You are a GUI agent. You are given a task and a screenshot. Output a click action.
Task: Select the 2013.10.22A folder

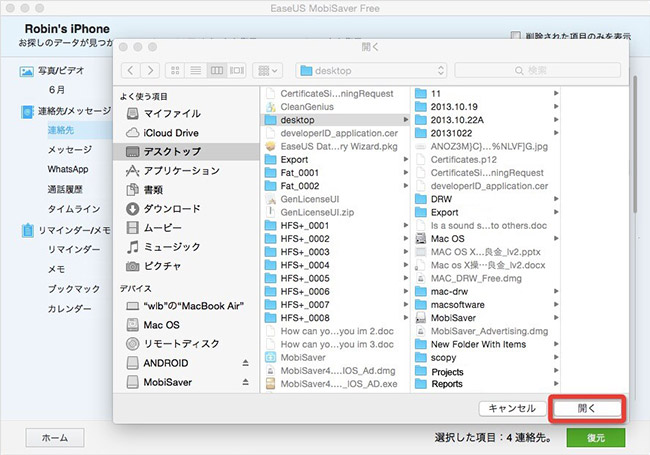[486, 120]
